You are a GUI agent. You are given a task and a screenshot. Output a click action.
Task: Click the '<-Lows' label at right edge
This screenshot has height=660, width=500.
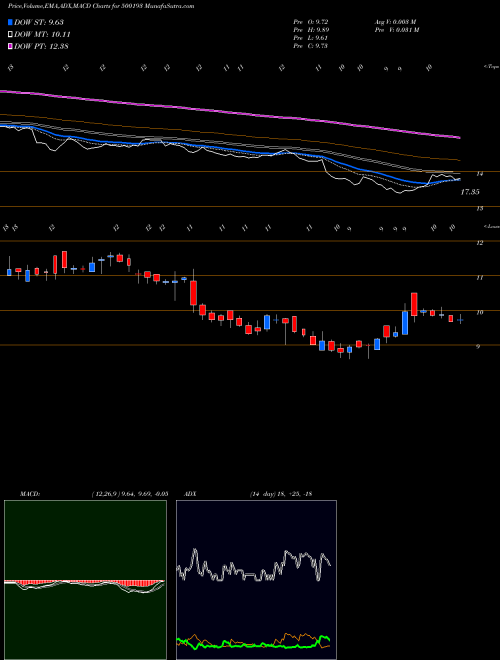[491, 226]
